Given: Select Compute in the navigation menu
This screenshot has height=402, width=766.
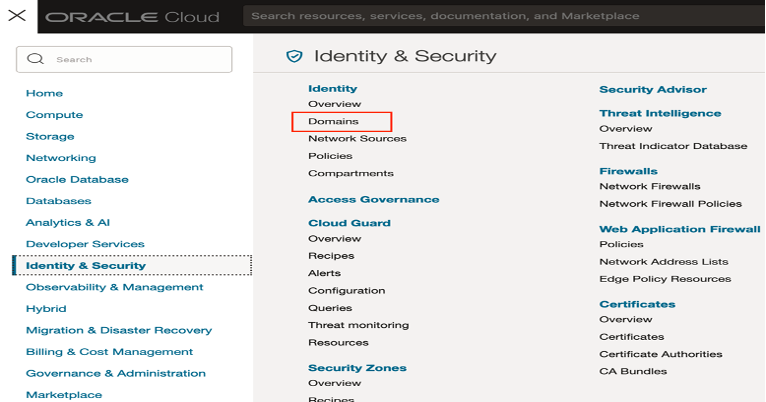Looking at the screenshot, I should (54, 115).
